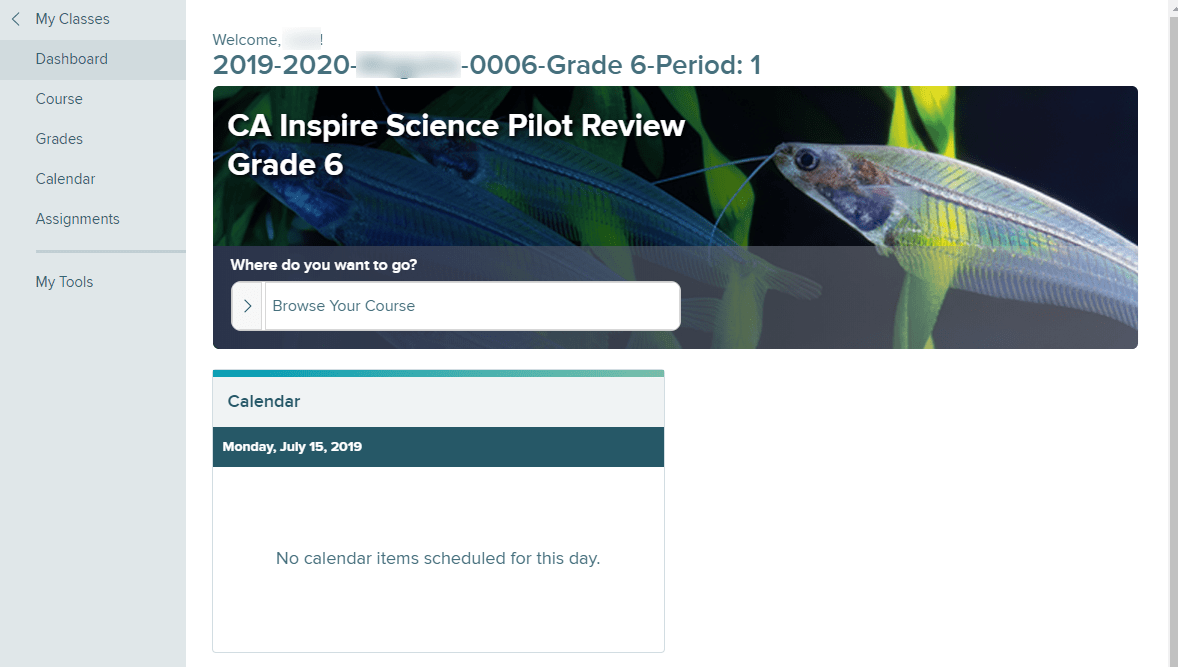Click the 'Where do you want to go?' label
This screenshot has height=667, width=1178.
pos(321,264)
